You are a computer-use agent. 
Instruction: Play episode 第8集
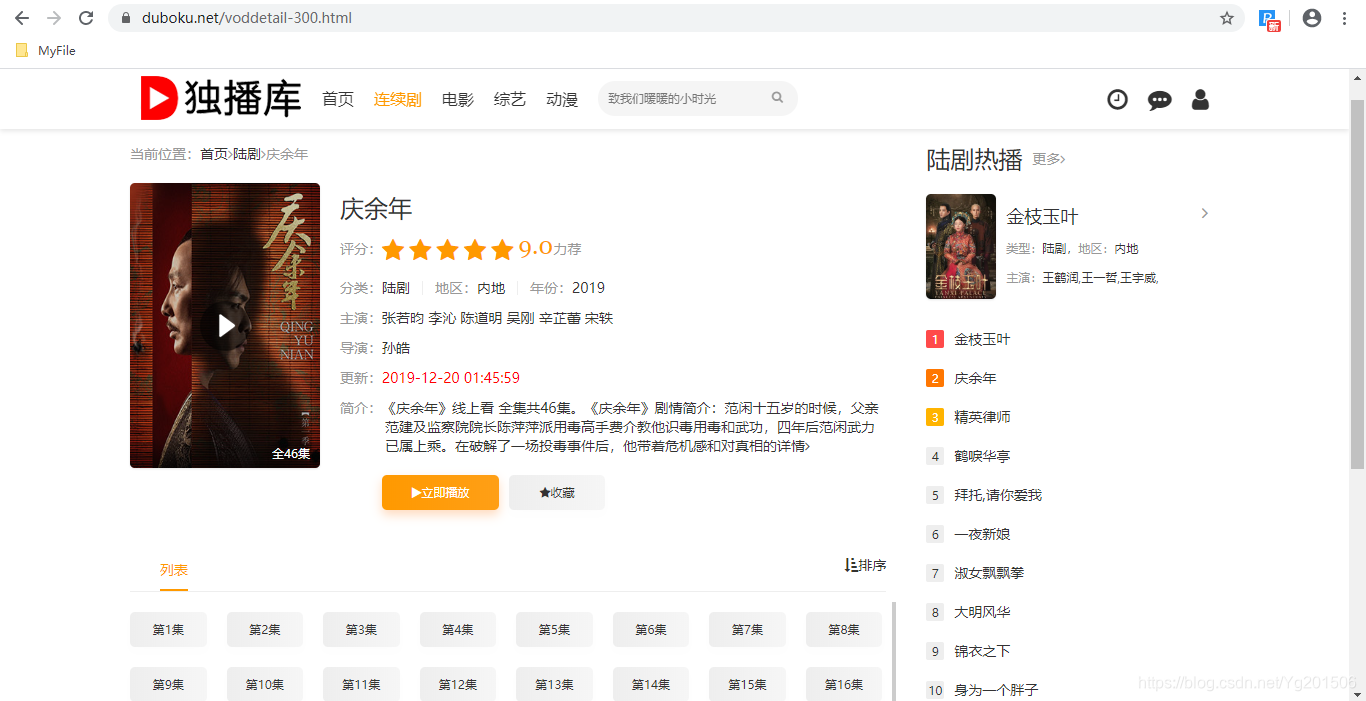tap(844, 630)
